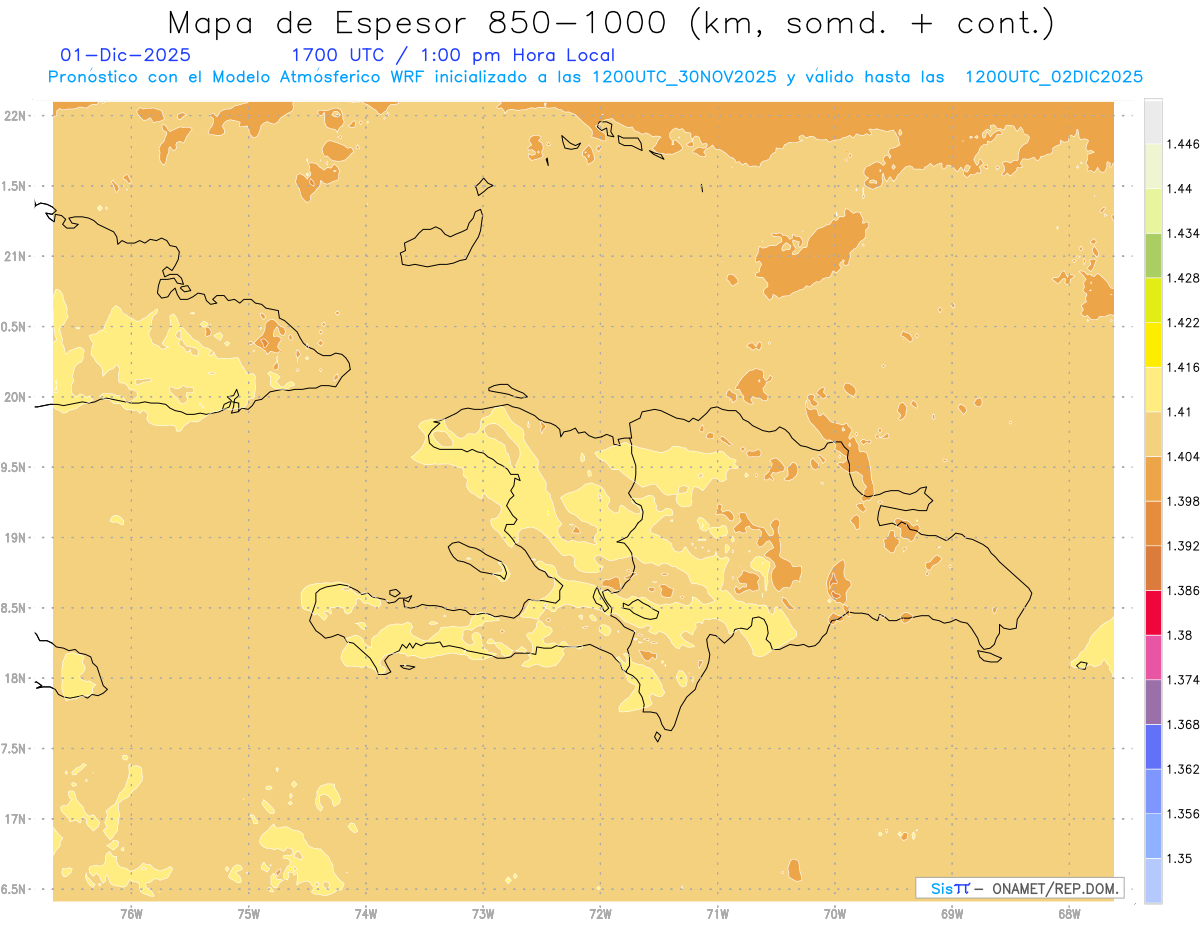Click the longitude label '73W'
This screenshot has height=927, width=1200.
point(483,914)
